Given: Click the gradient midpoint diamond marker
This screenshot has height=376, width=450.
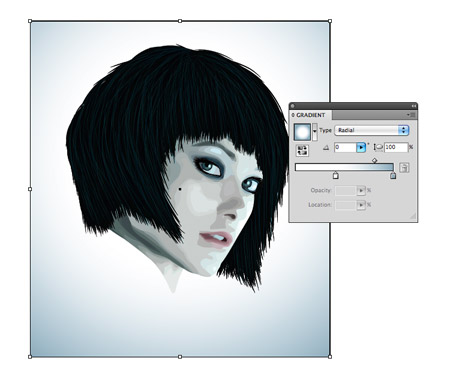Looking at the screenshot, I should (x=374, y=161).
